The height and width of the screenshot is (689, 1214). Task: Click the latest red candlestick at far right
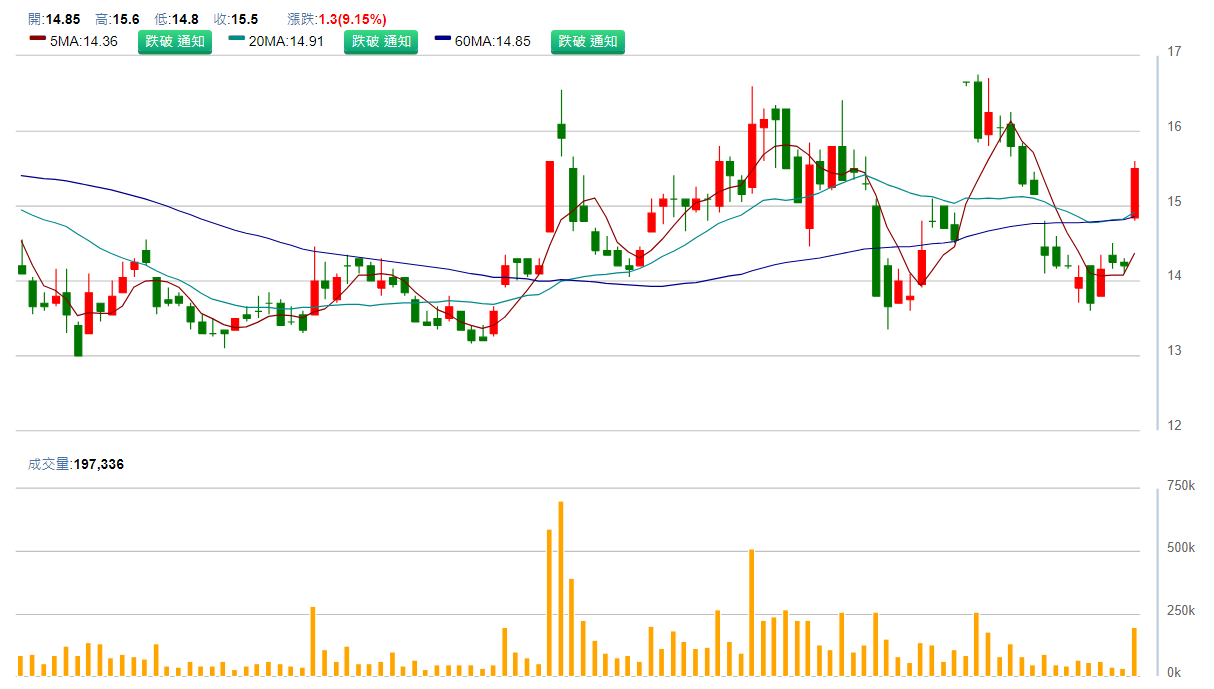click(x=1135, y=193)
